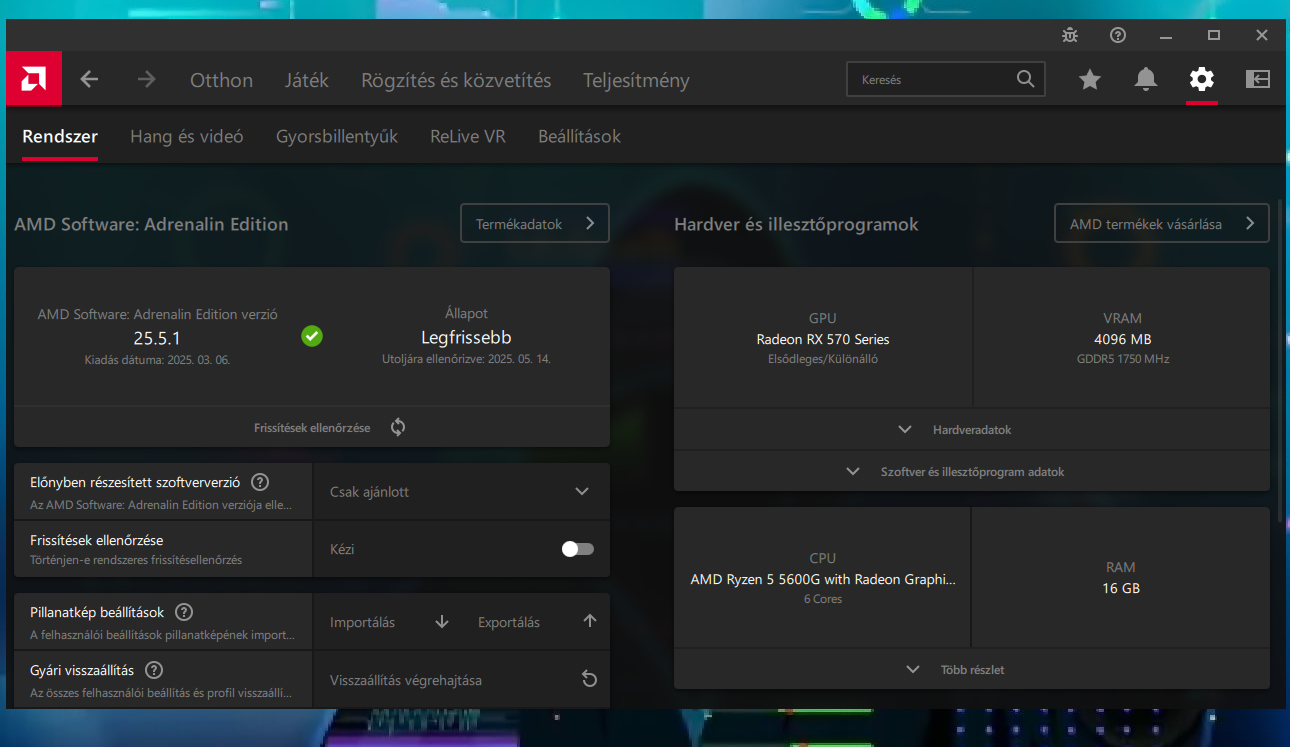Click the GDDR5 1750 MHz text

coord(1122,359)
